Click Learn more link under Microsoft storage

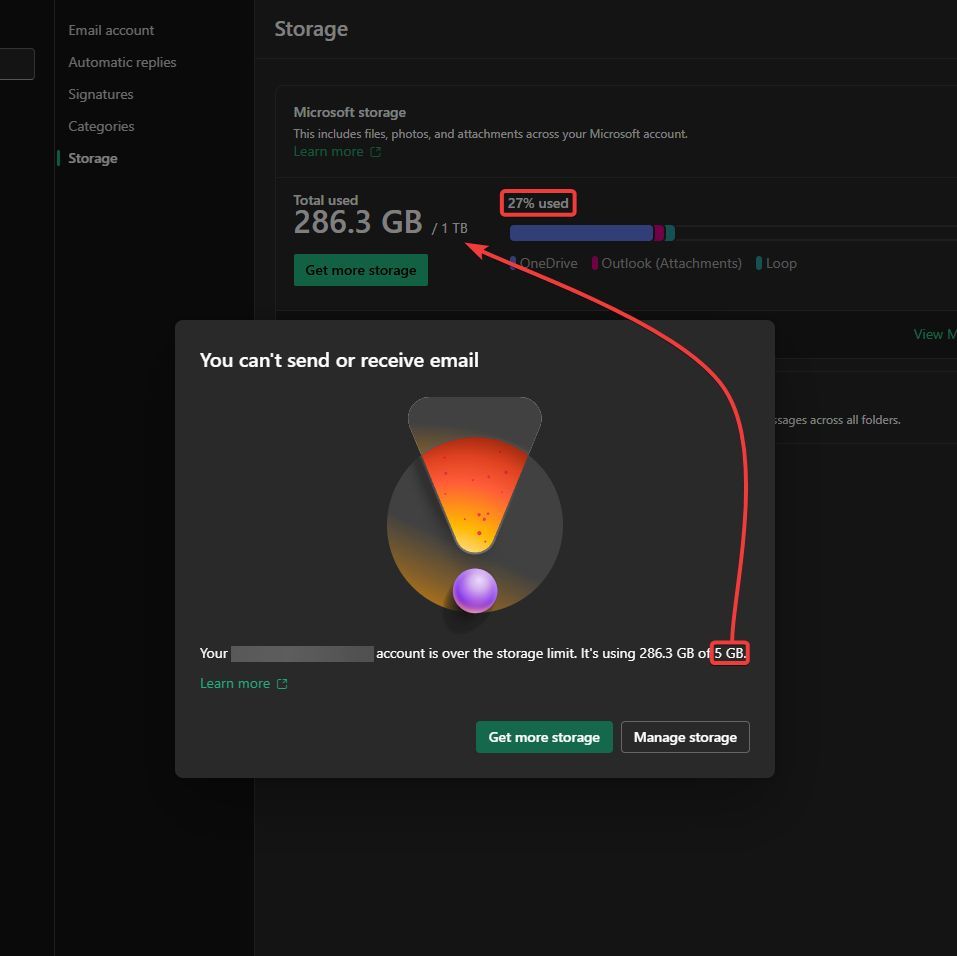(328, 151)
